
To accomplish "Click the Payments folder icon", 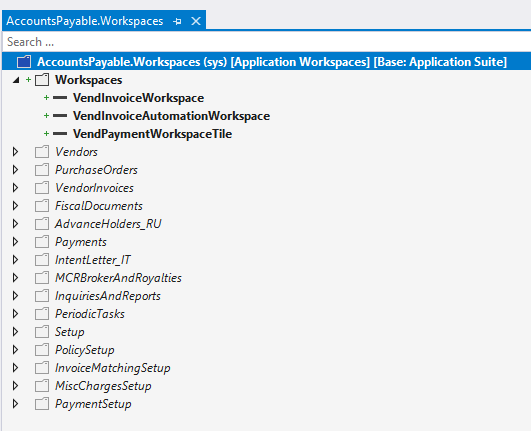I will click(x=42, y=242).
